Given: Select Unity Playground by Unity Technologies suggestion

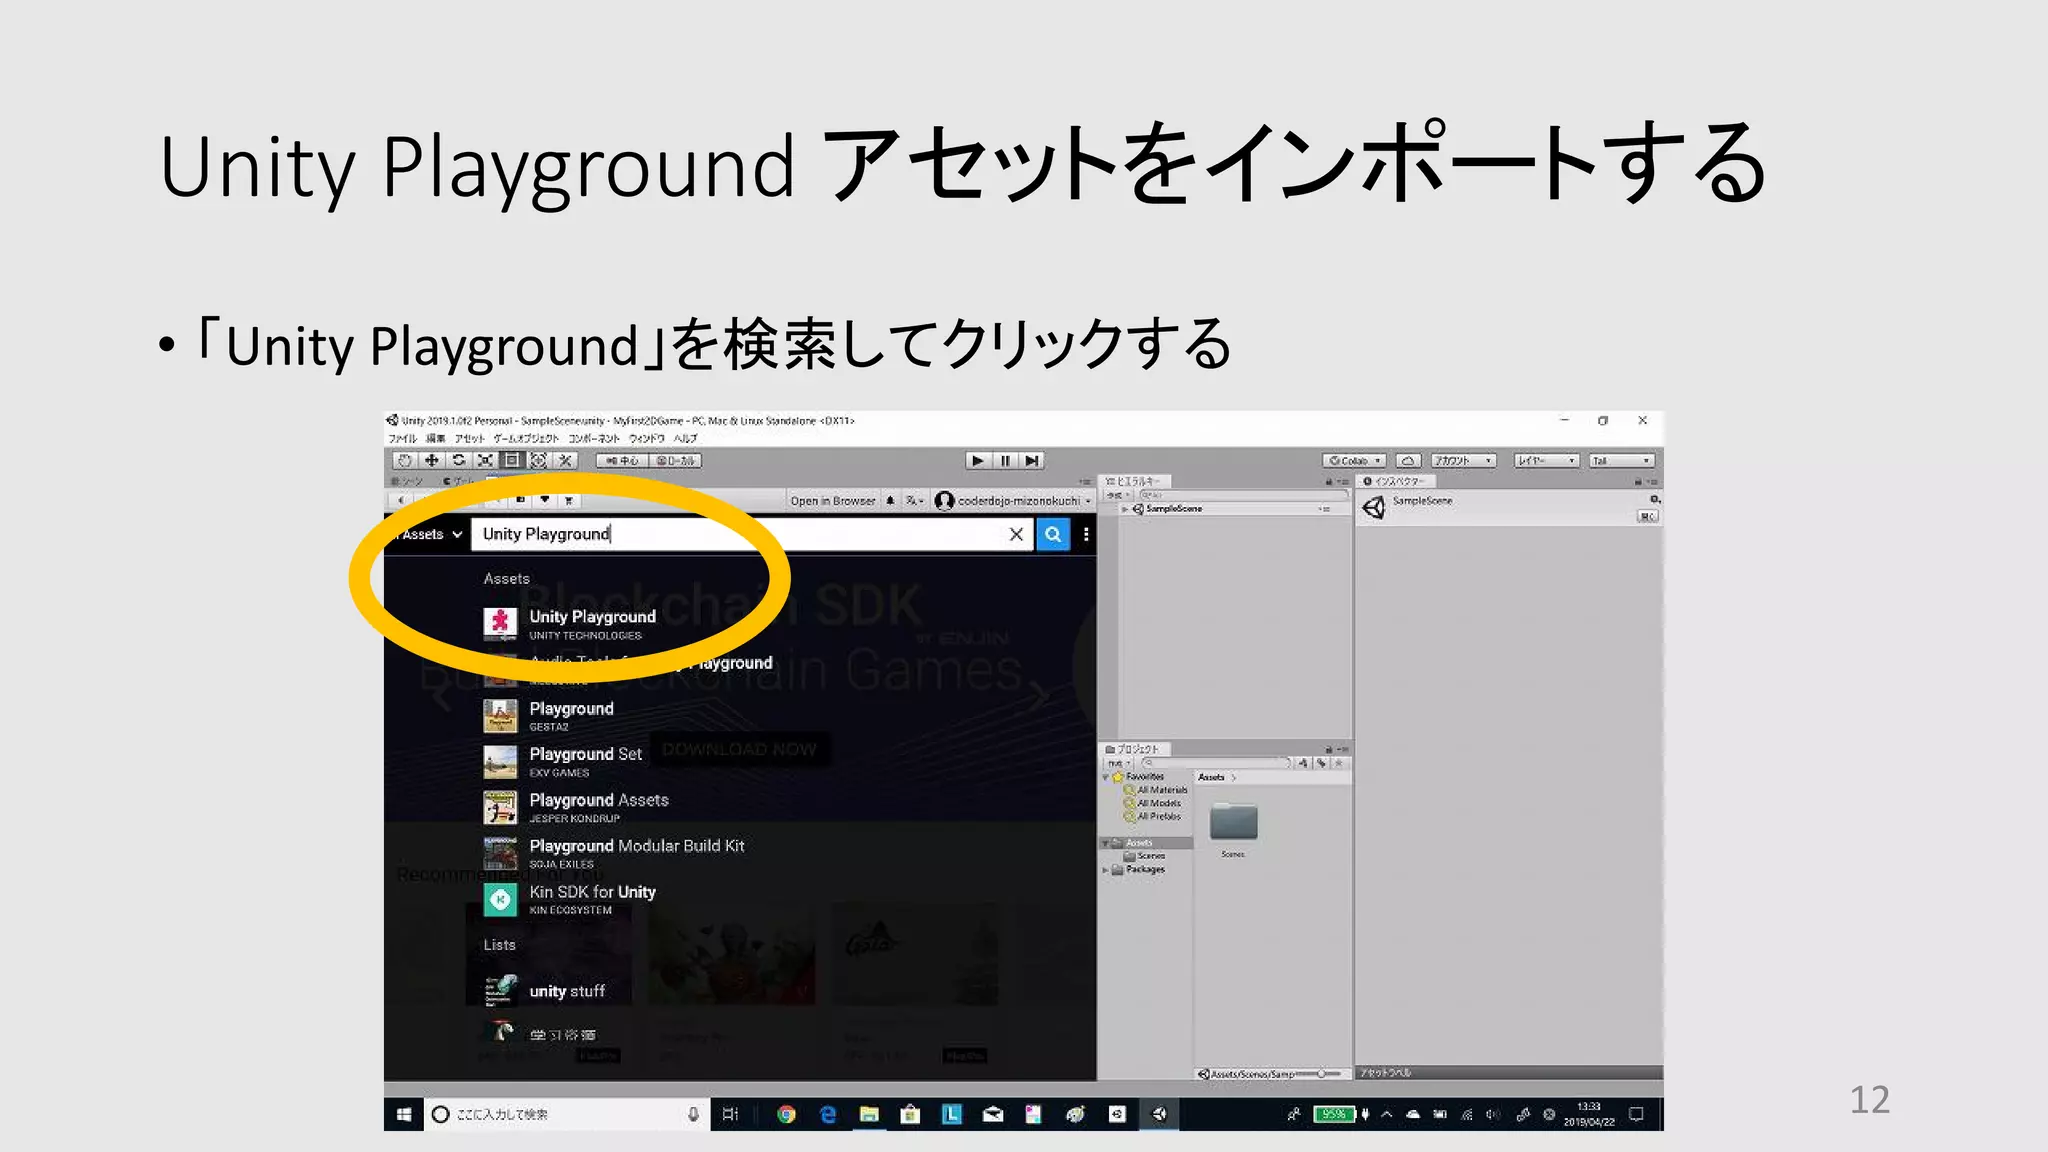Looking at the screenshot, I should coord(570,624).
